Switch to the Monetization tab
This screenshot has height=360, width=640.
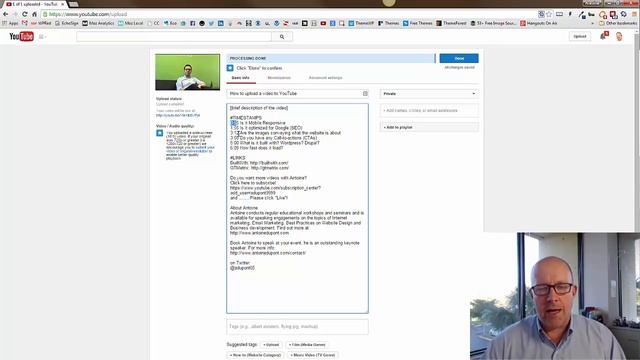(279, 78)
